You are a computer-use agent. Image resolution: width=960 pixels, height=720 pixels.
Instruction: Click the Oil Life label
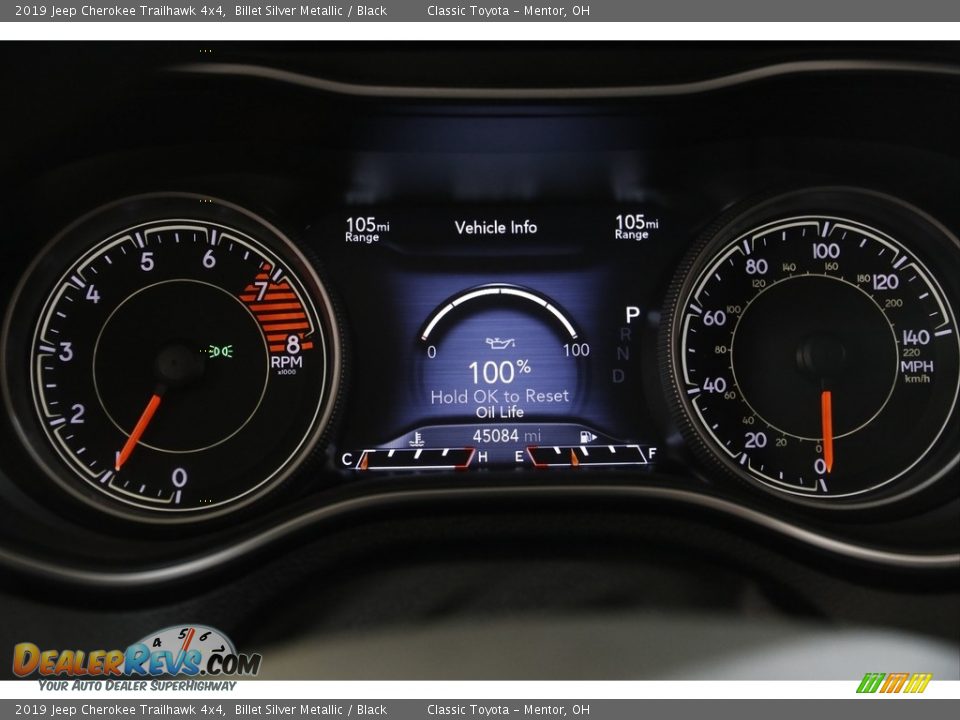(499, 412)
